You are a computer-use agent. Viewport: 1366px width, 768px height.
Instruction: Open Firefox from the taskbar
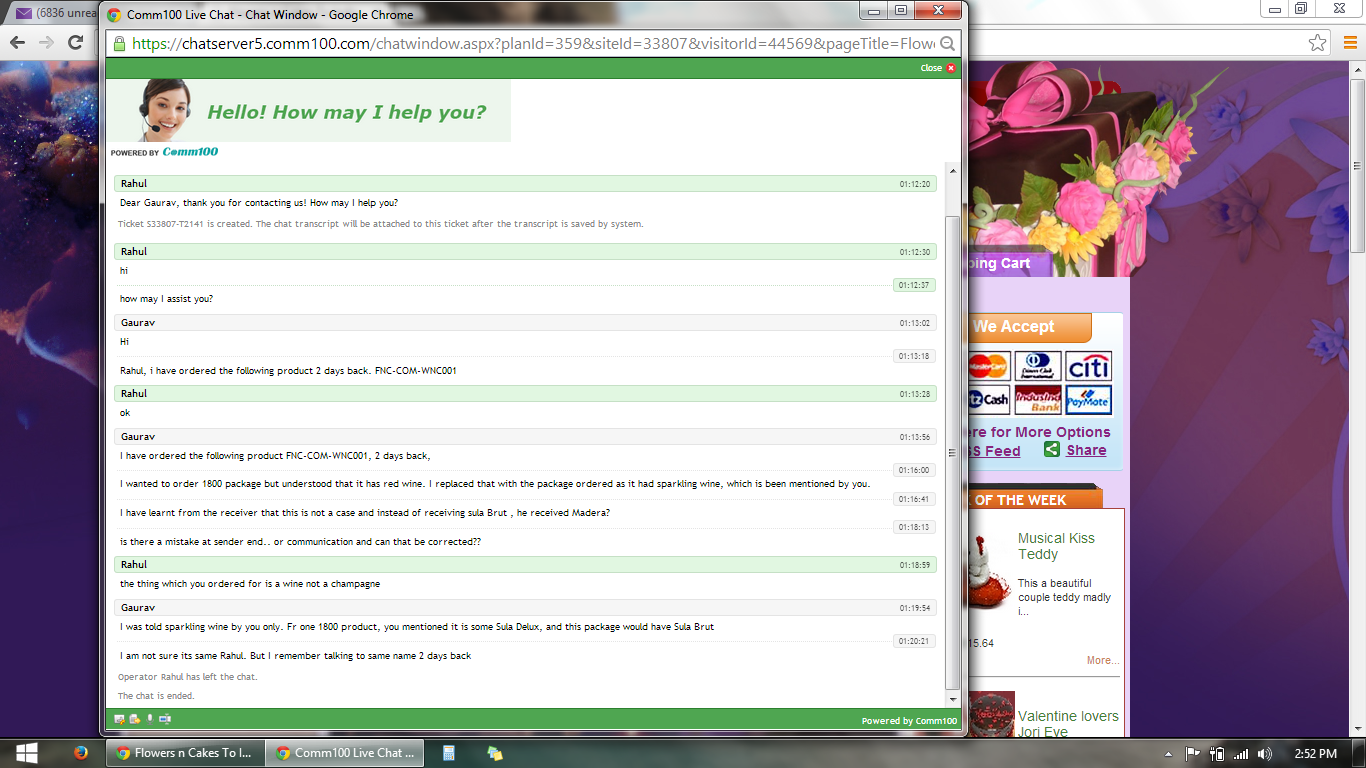pyautogui.click(x=81, y=753)
